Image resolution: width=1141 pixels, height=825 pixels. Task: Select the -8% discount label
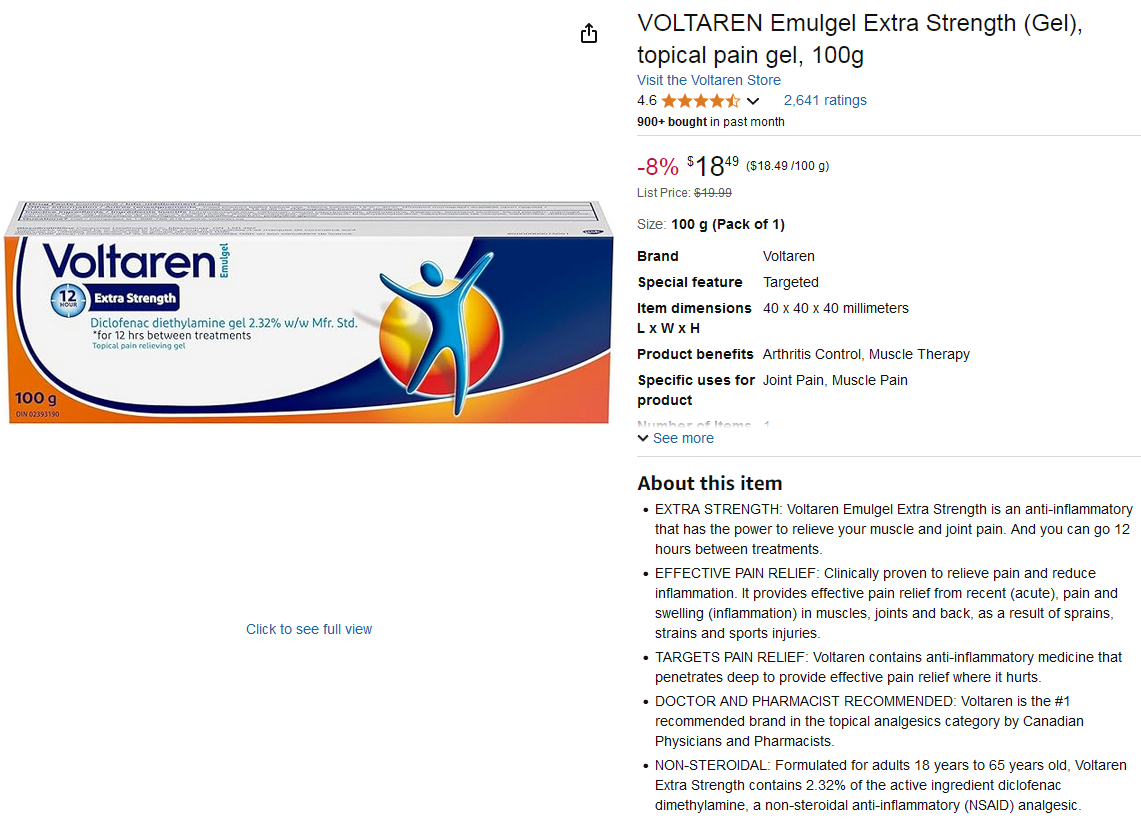pyautogui.click(x=658, y=167)
